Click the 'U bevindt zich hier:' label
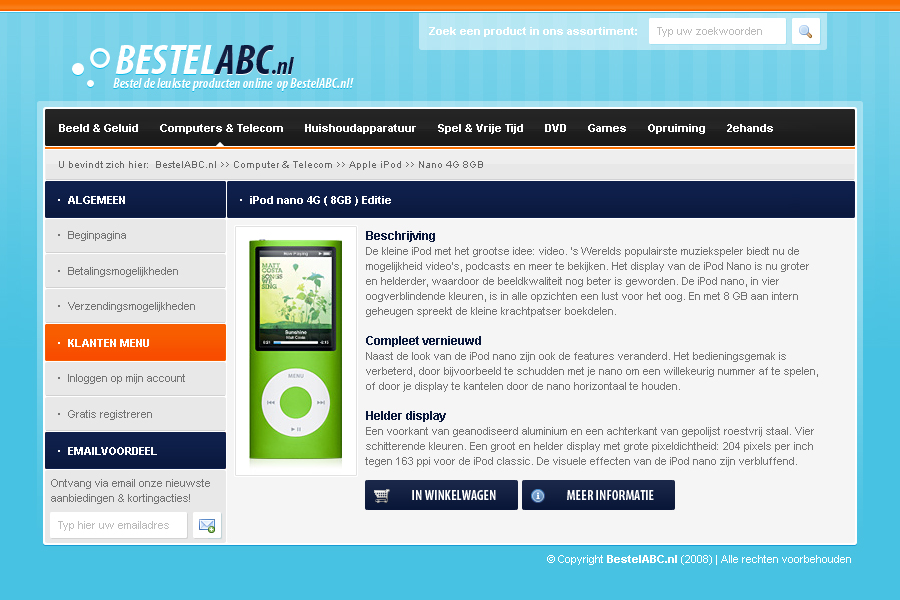The width and height of the screenshot is (900, 600). coord(103,165)
